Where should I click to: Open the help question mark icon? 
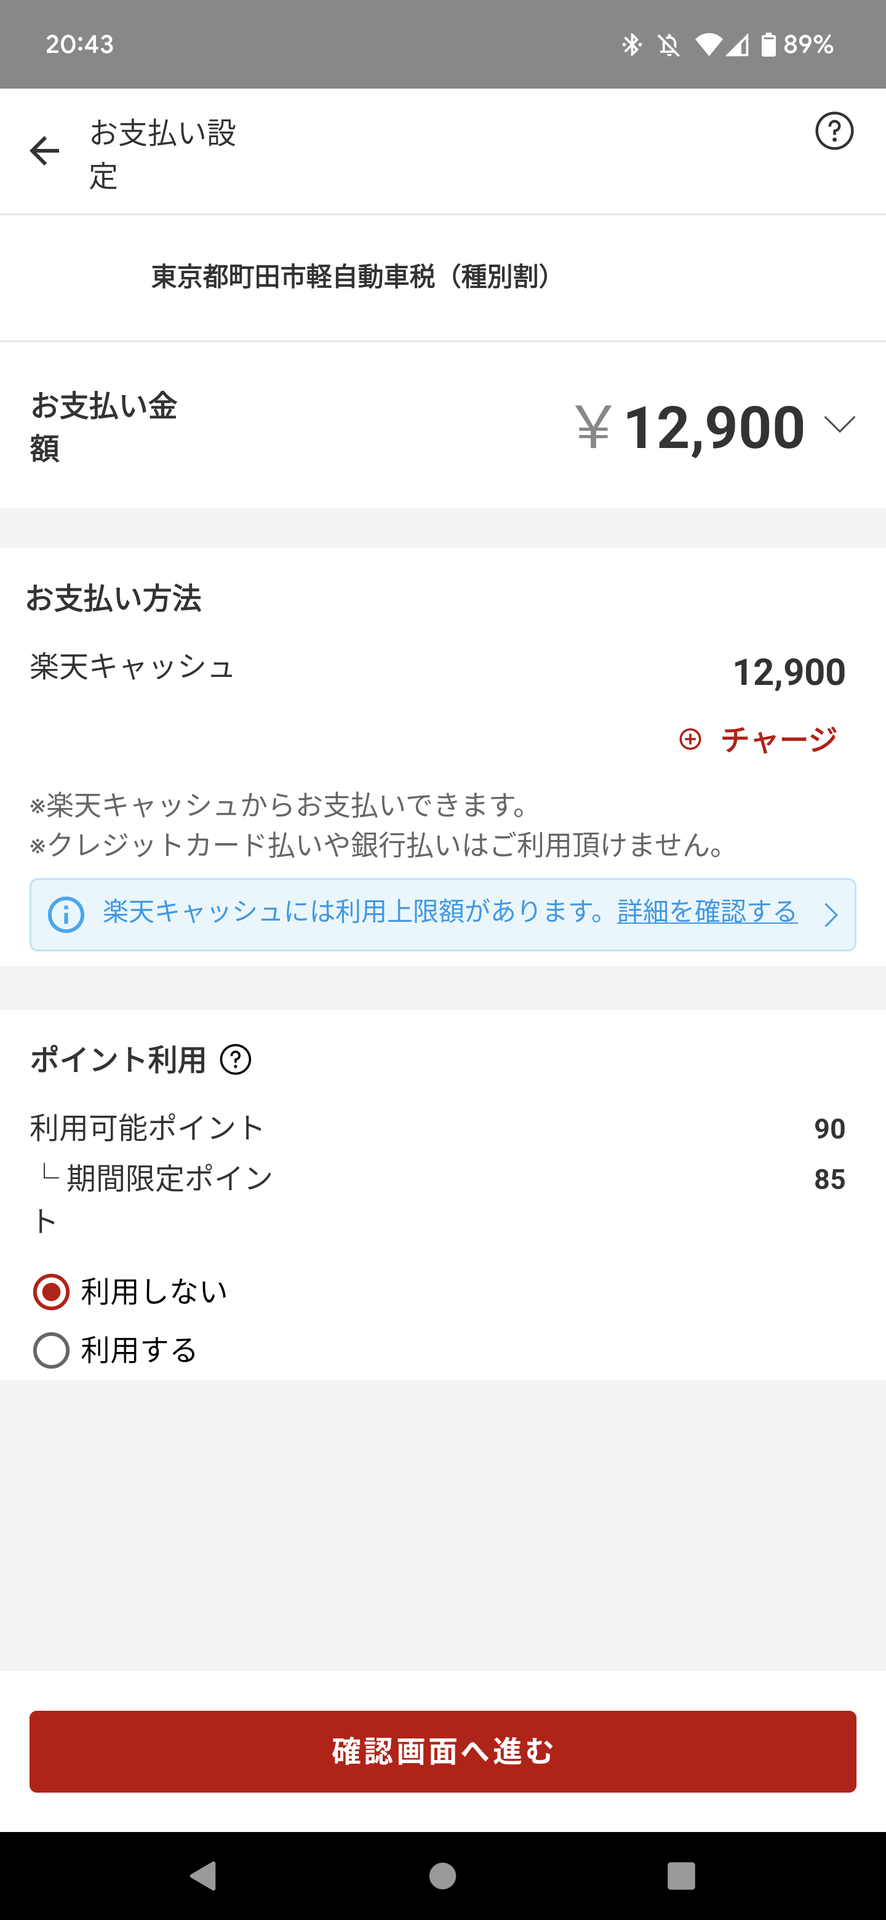(x=834, y=131)
